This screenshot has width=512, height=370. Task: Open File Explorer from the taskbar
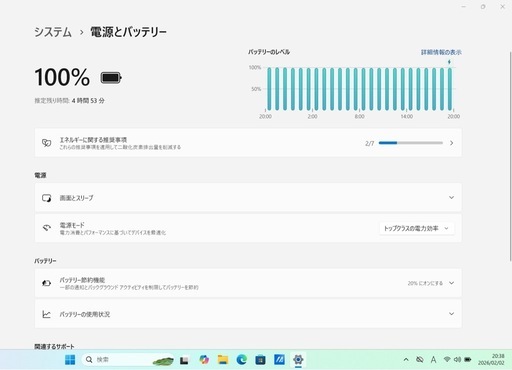[x=223, y=360]
